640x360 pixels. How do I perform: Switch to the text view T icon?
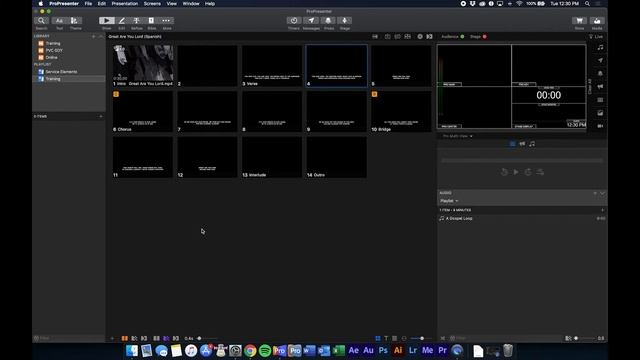(386, 338)
